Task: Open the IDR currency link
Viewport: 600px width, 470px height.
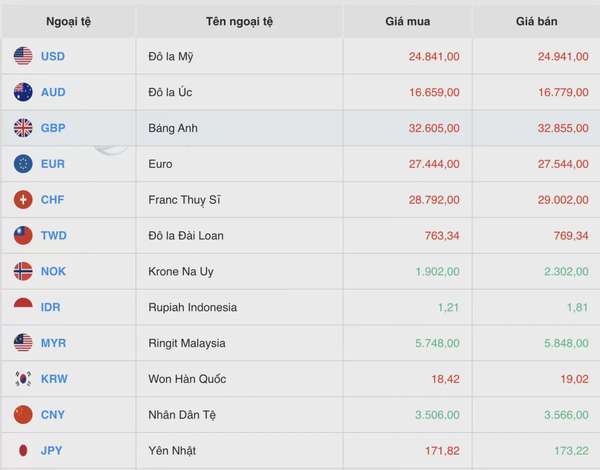Action: 51,307
